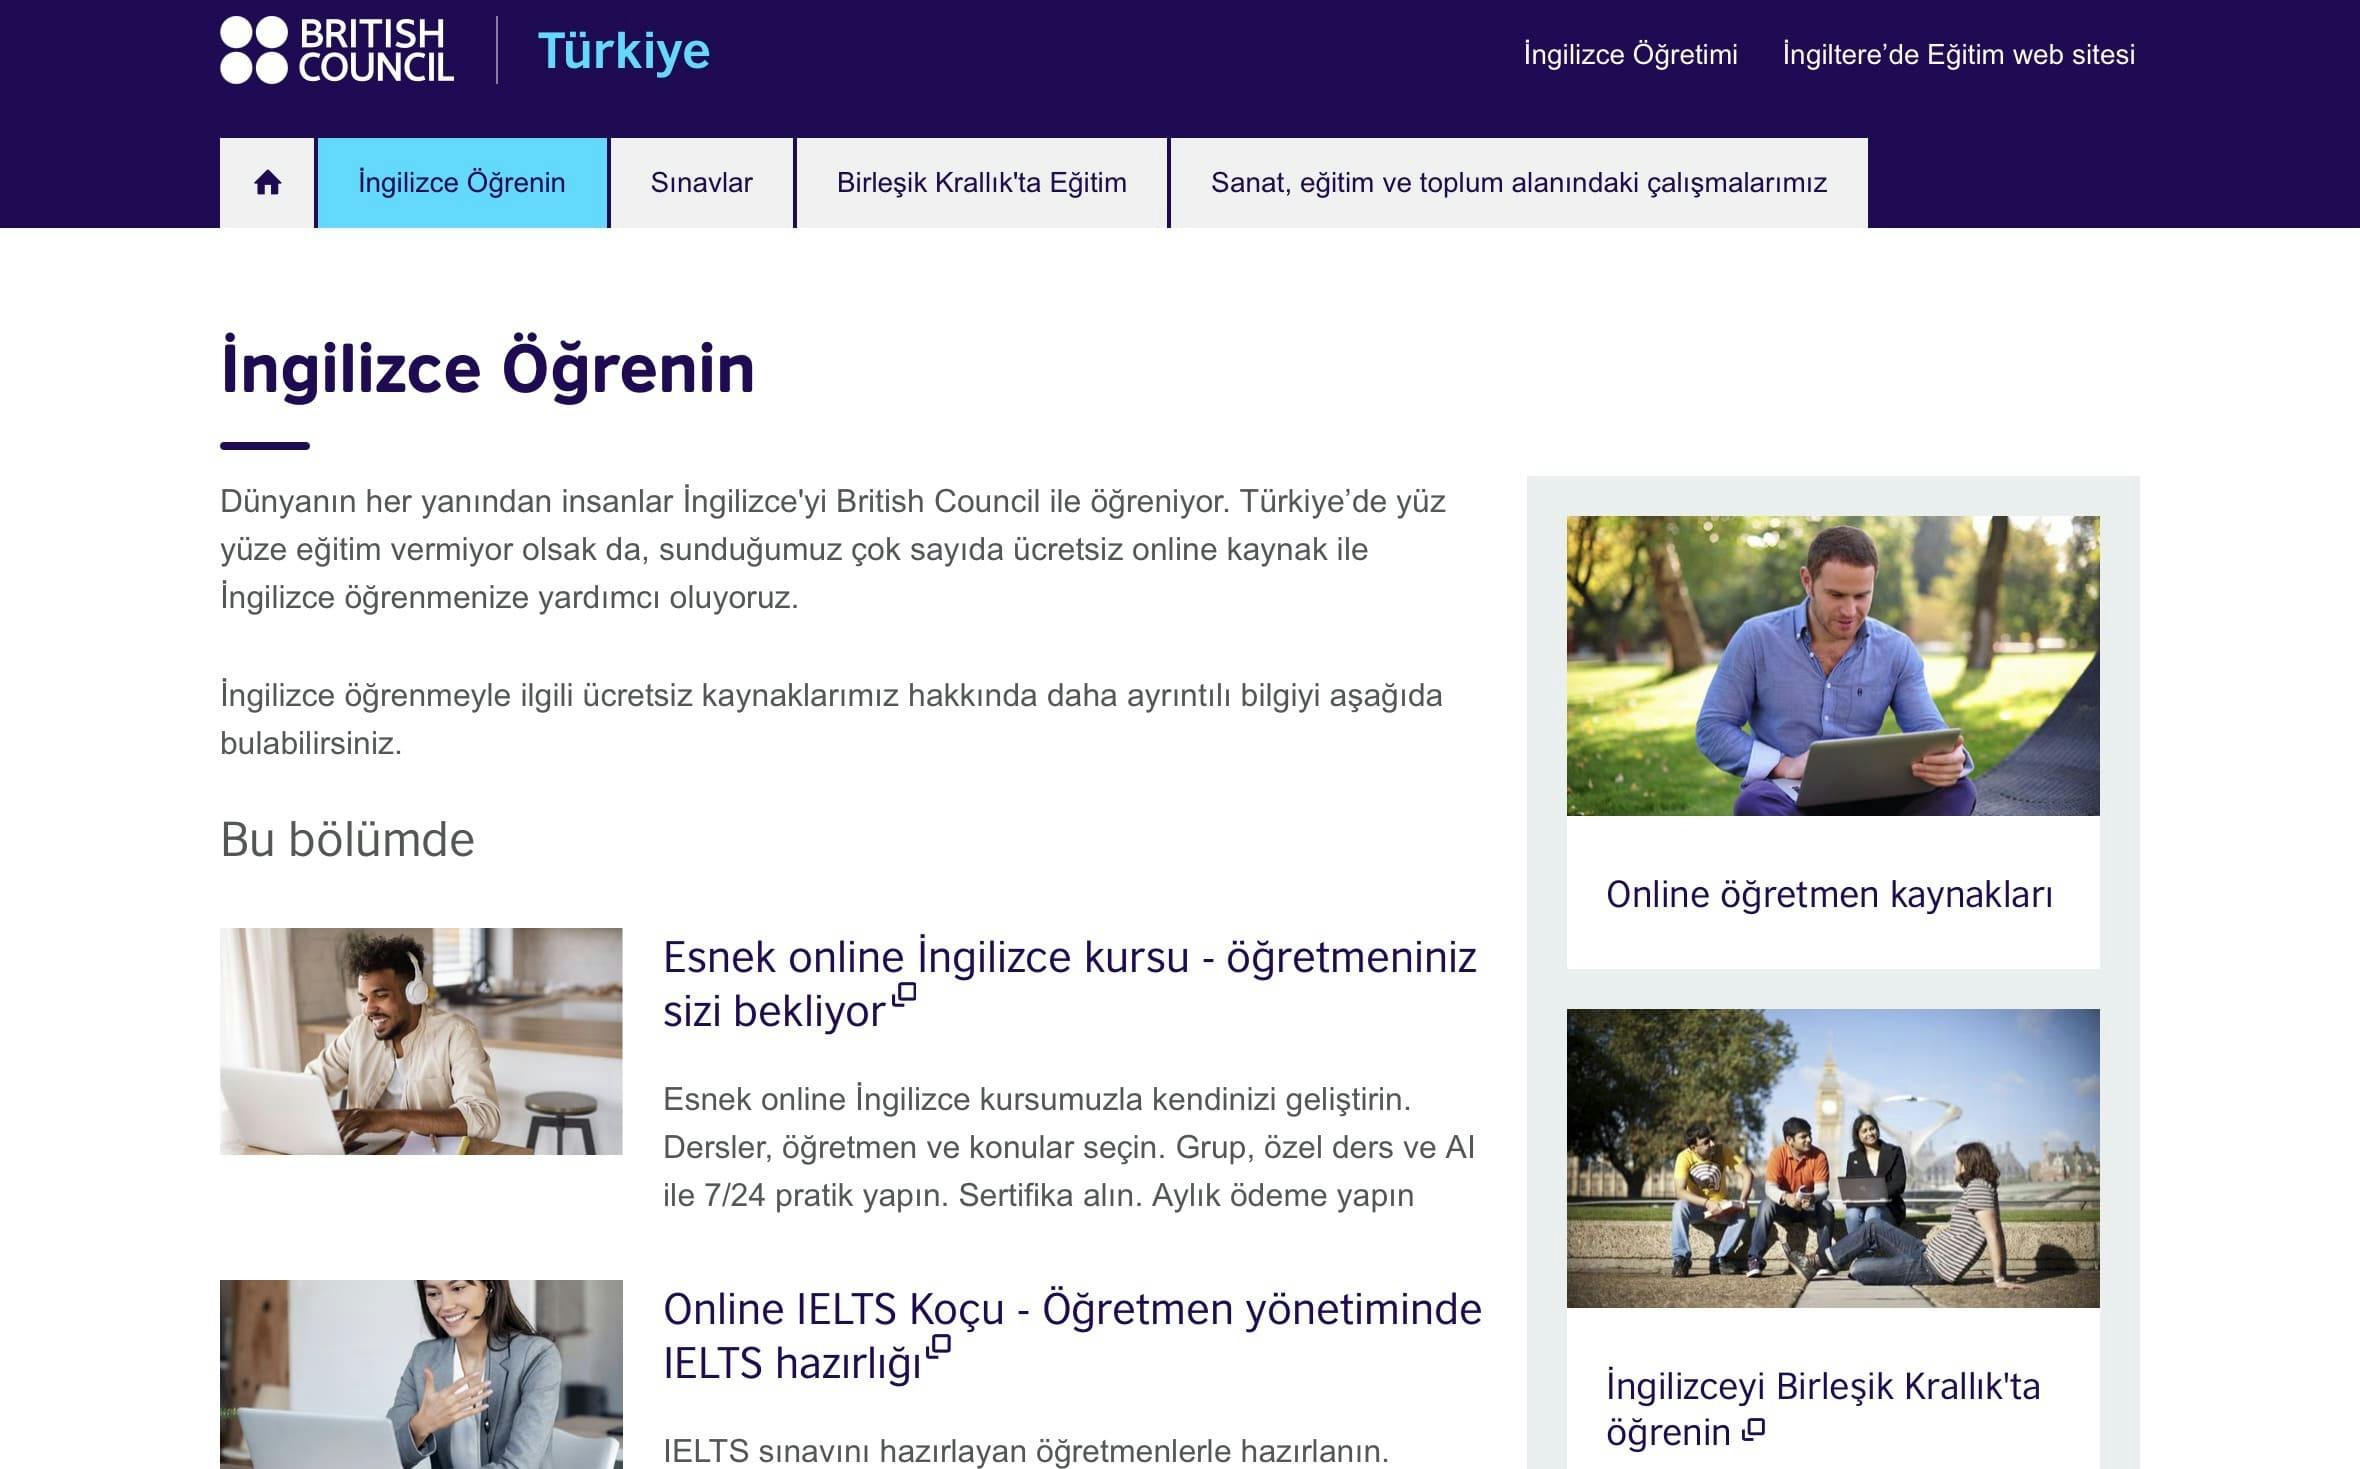2360x1469 pixels.
Task: Click thumbnail of woman with headset
Action: (x=421, y=1375)
